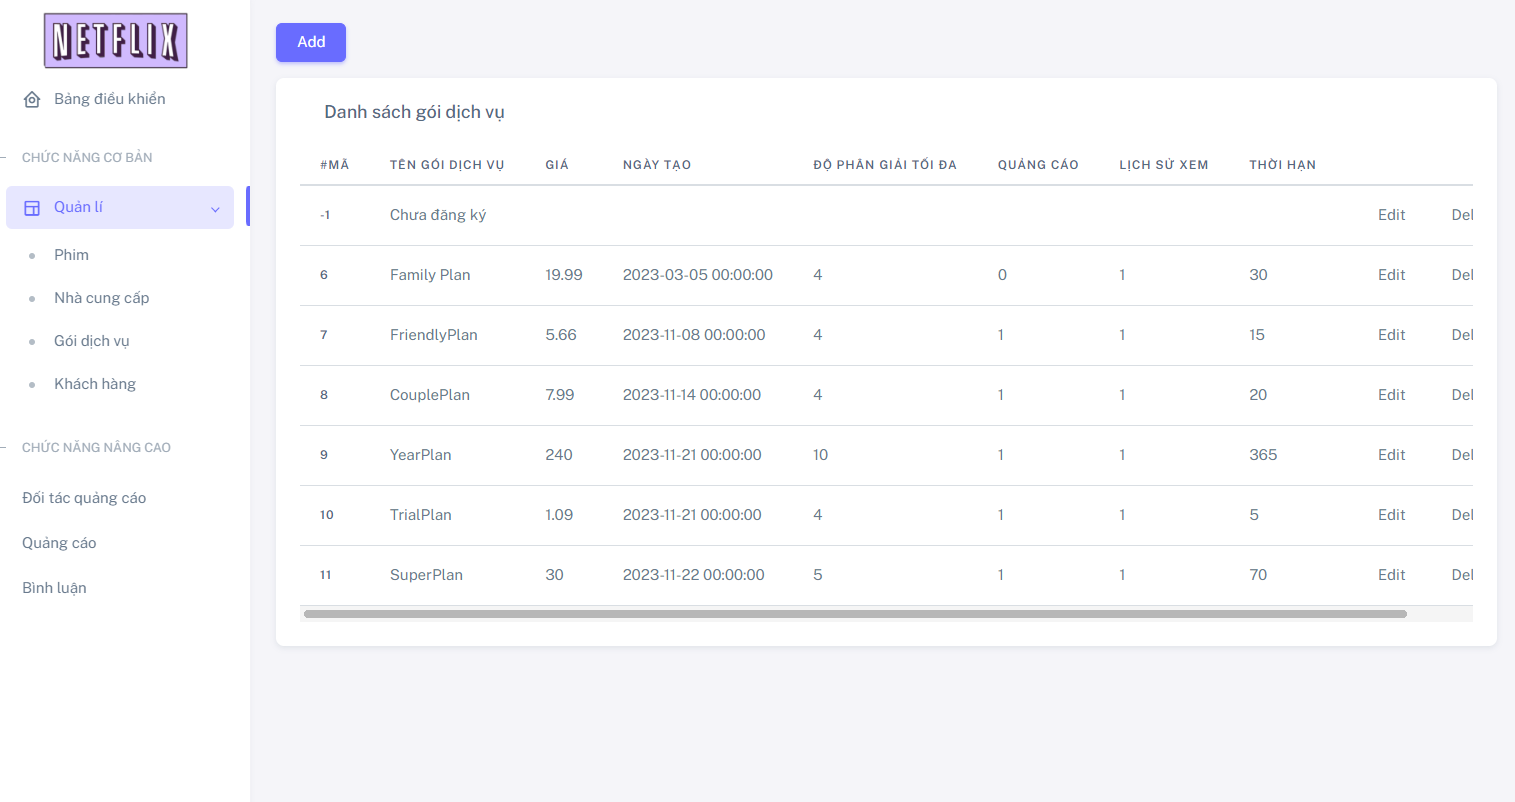This screenshot has height=802, width=1515.
Task: Delete the CouplePlan row
Action: (1462, 395)
